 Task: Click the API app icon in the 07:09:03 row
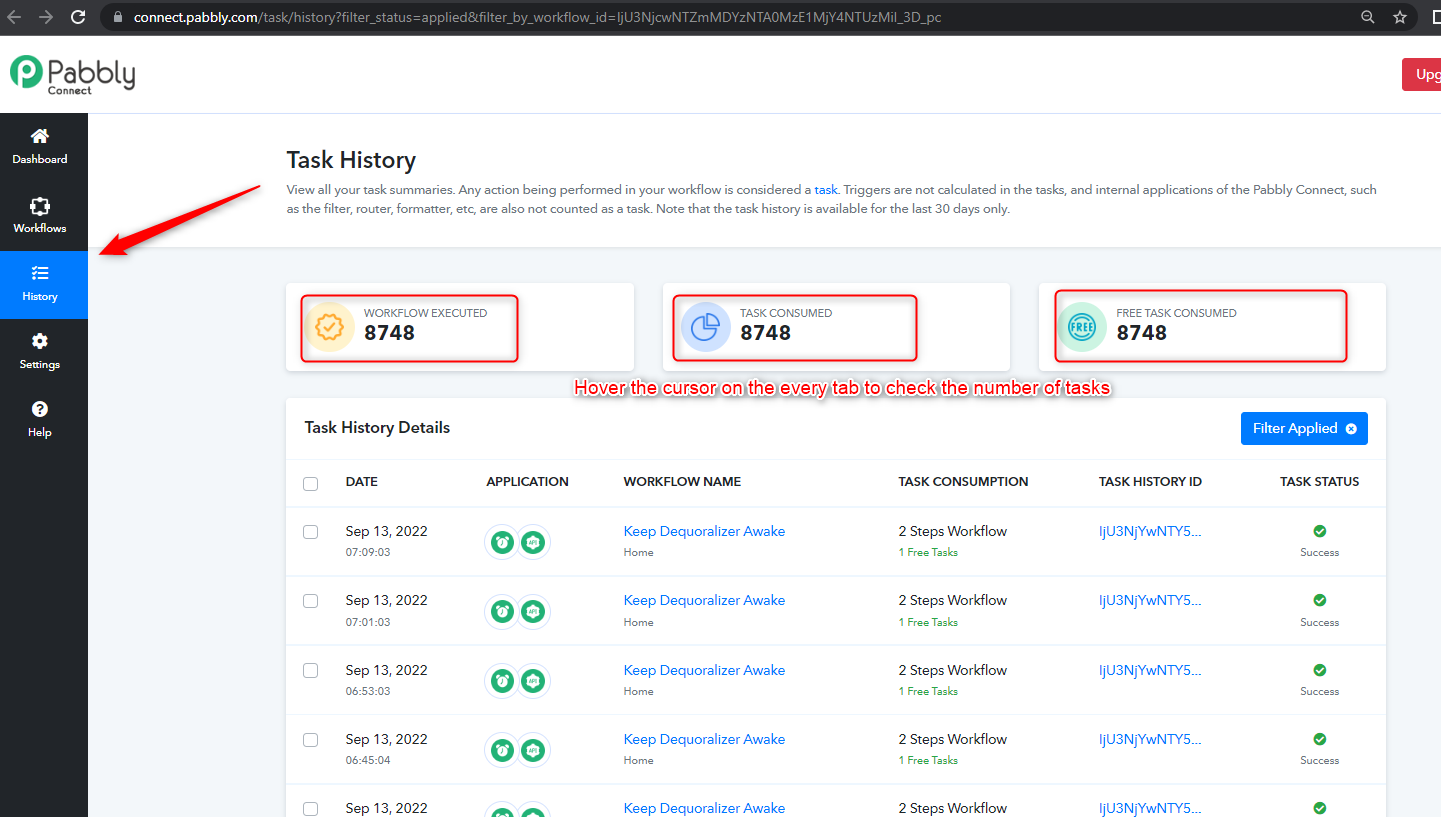[533, 542]
